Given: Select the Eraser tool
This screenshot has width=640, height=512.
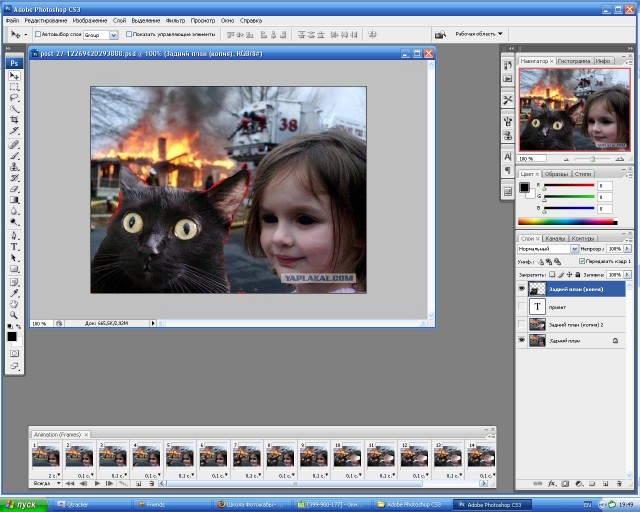Looking at the screenshot, I should click(x=14, y=189).
